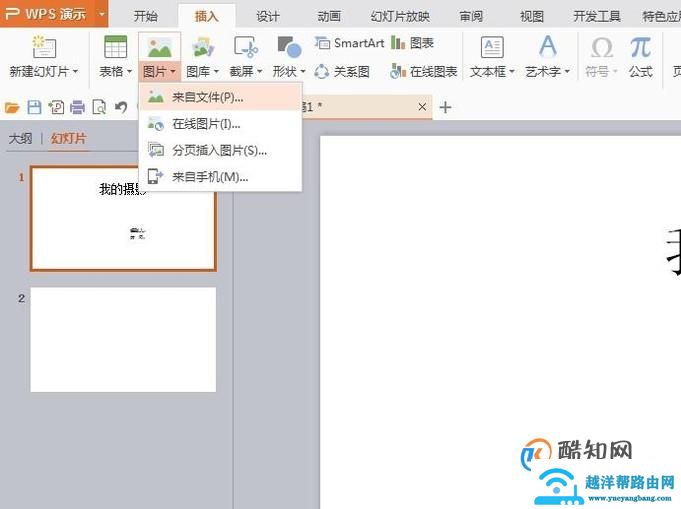Click the Export to PDF icon next to Save
681x509 pixels.
coord(56,107)
